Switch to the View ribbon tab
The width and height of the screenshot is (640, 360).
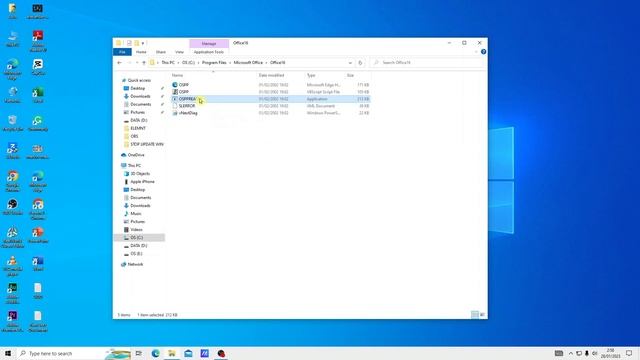pos(179,52)
